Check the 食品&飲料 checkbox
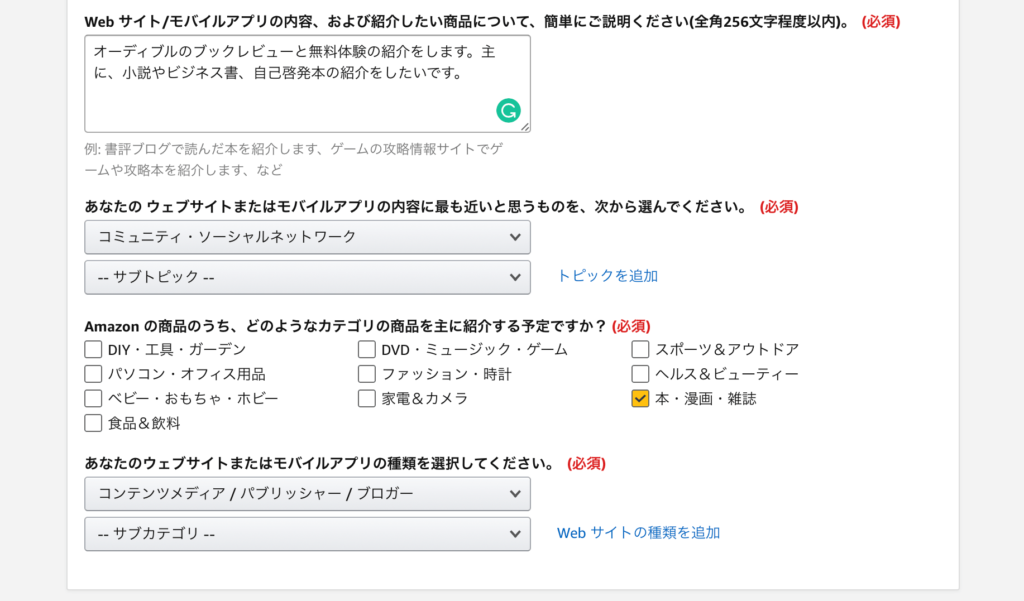This screenshot has height=601, width=1024. 93,423
